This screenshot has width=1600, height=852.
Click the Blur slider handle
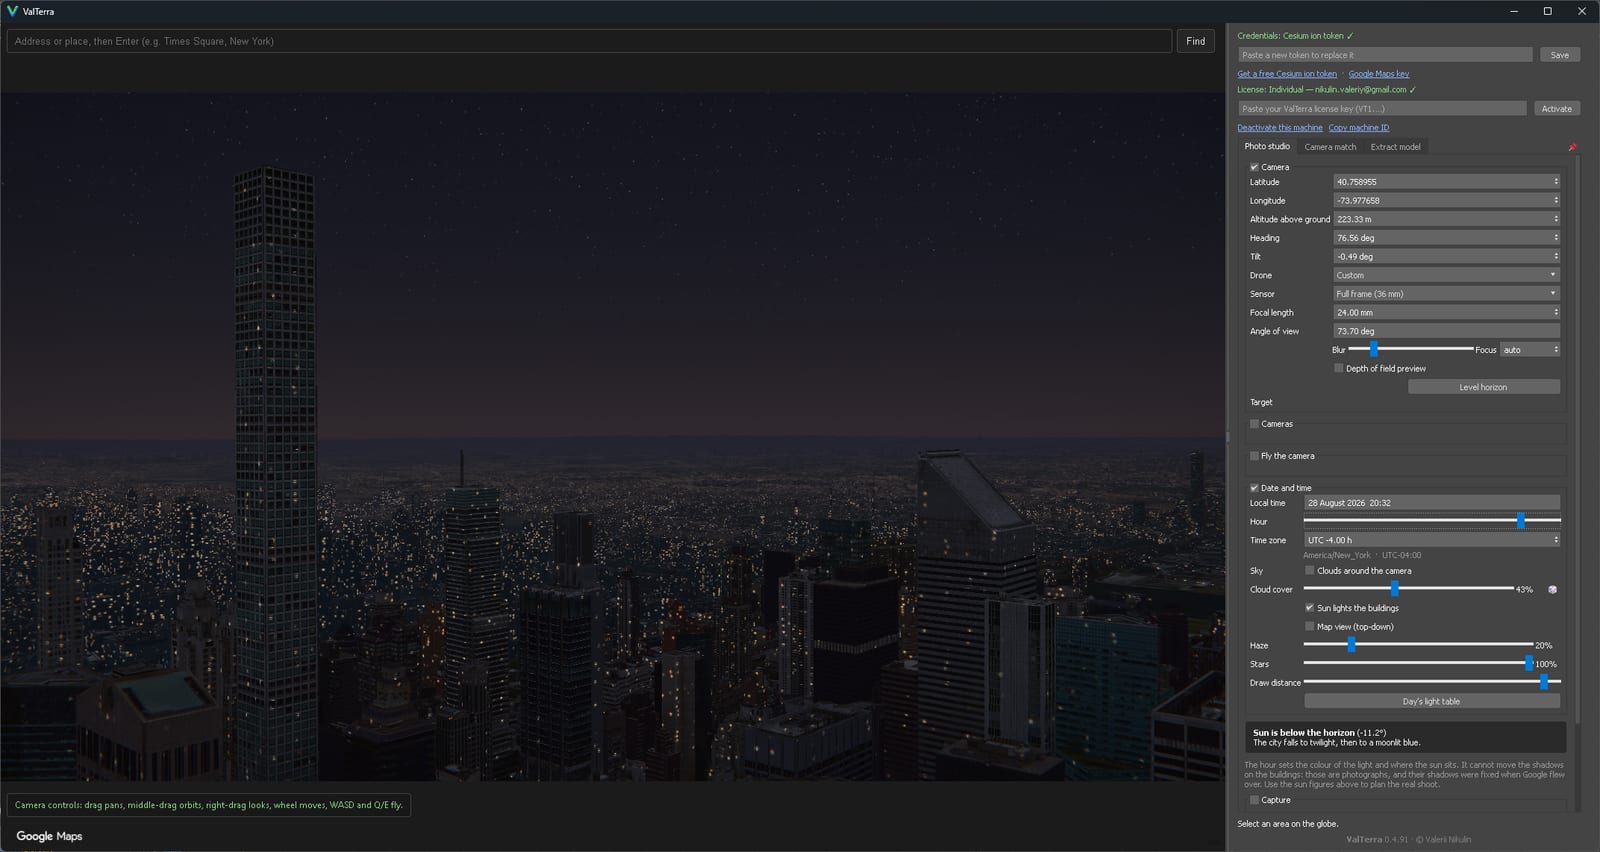click(1374, 349)
